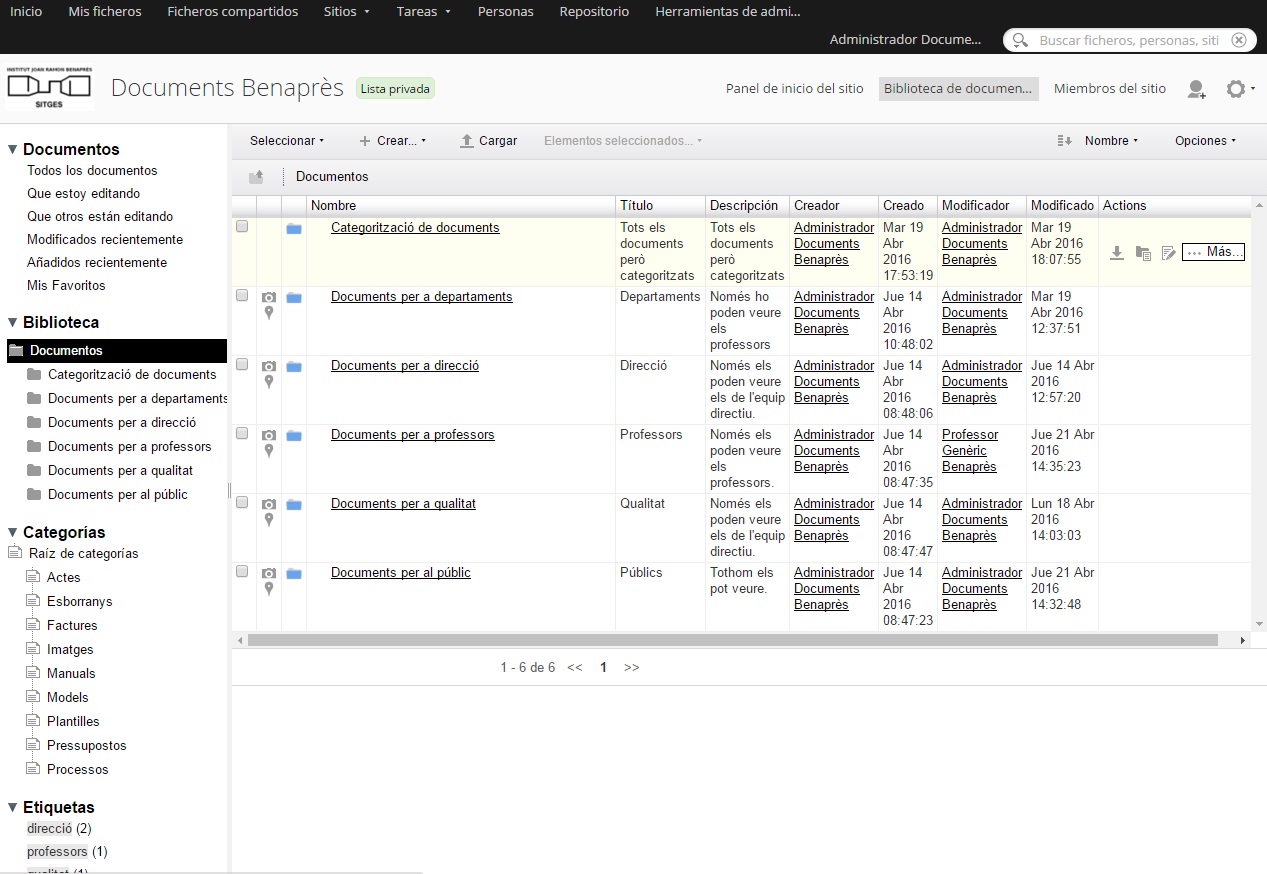Click the edit properties pencil icon
This screenshot has height=874, width=1267.
pos(1168,253)
